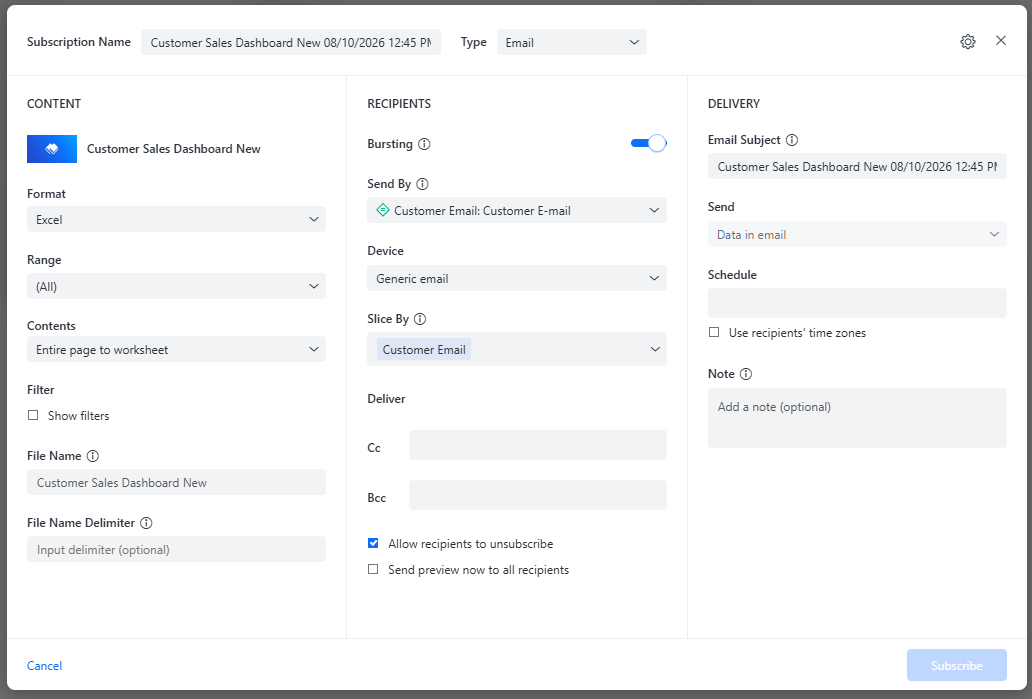
Task: Open the subscription settings gear icon
Action: tap(968, 41)
